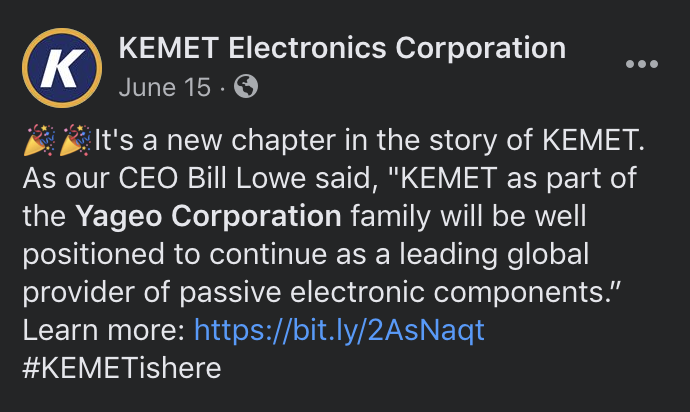Viewport: 690px width, 412px height.
Task: Click the globe public audience icon
Action: 246,86
